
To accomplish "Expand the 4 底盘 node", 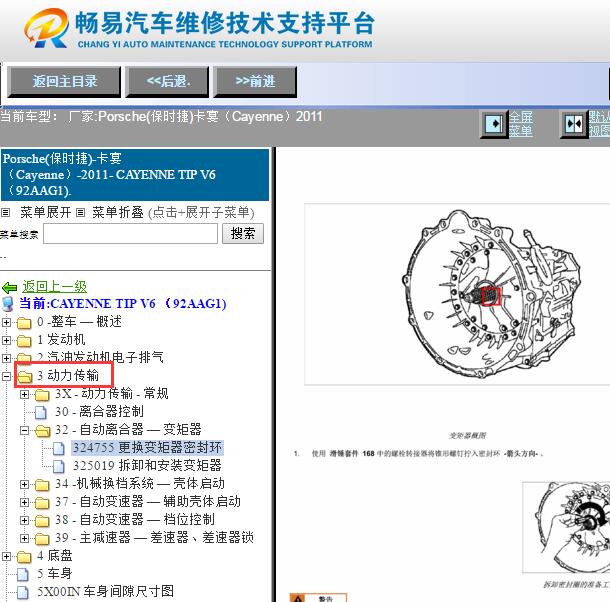I will (x=6, y=556).
